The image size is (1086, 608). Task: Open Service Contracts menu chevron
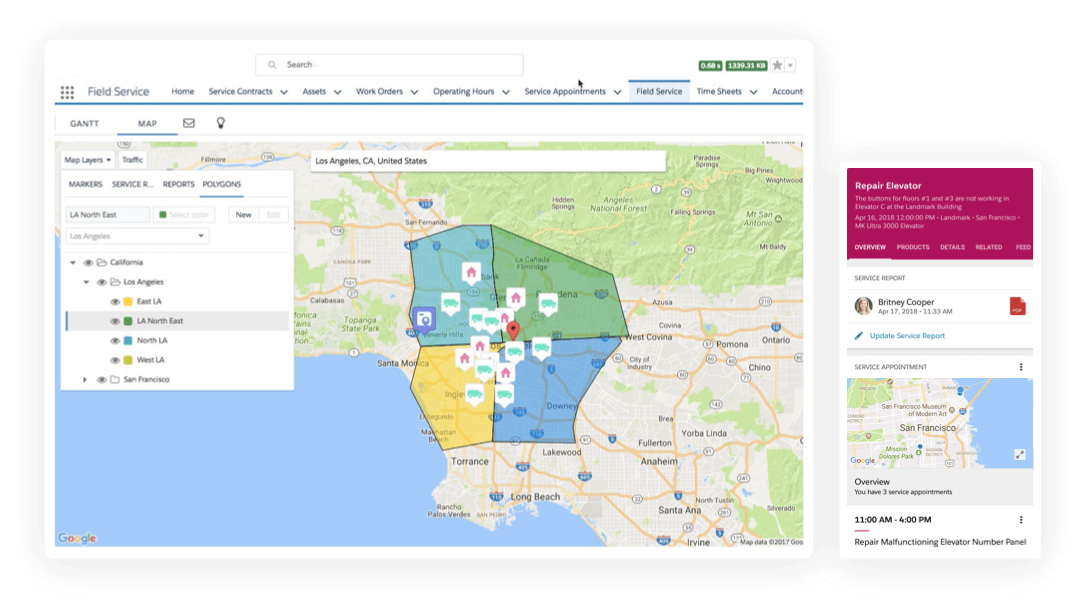coord(284,92)
